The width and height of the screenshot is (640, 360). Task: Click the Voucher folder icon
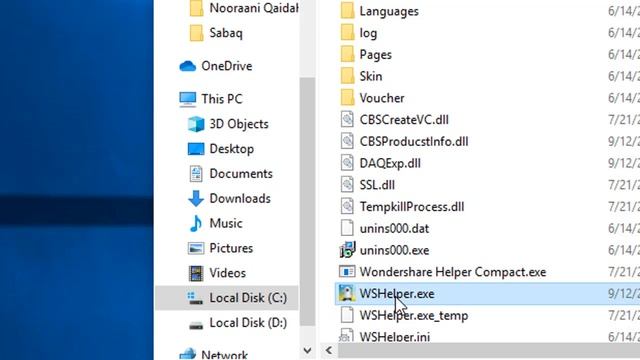(347, 98)
